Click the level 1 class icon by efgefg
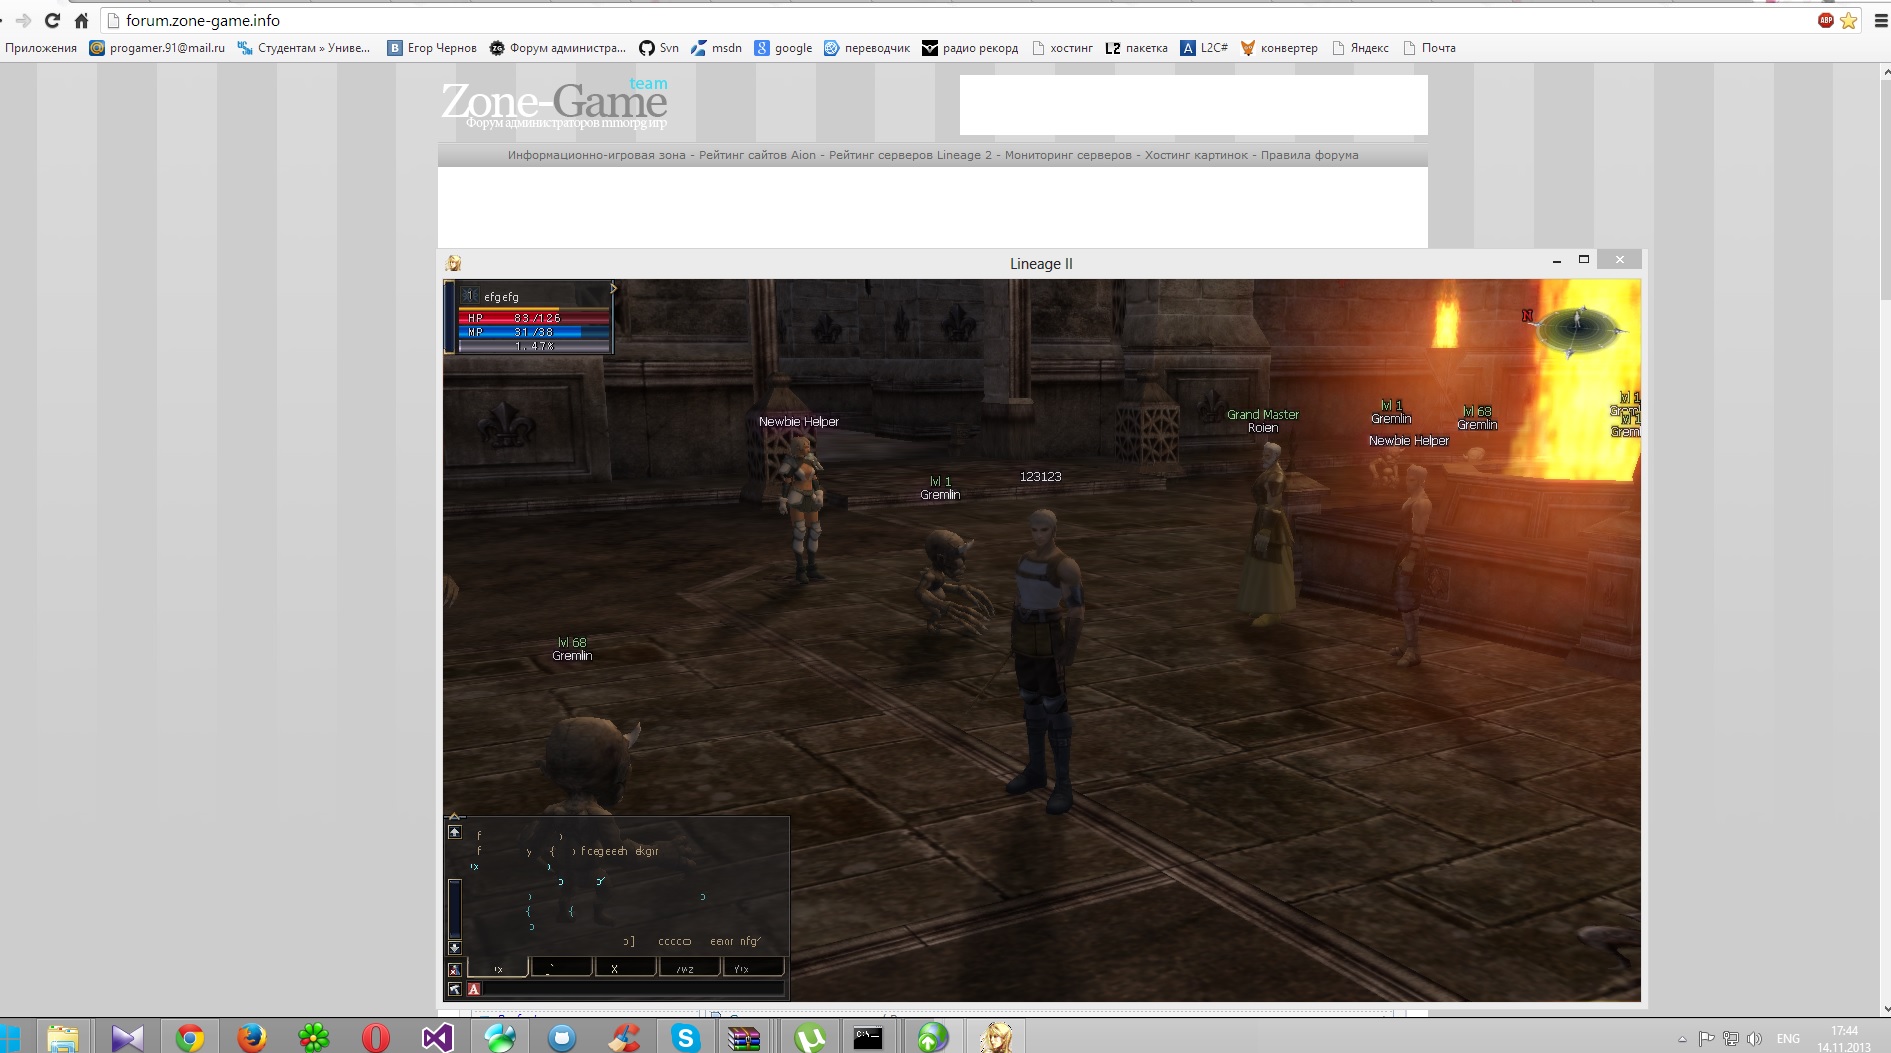The image size is (1891, 1053). (x=469, y=296)
